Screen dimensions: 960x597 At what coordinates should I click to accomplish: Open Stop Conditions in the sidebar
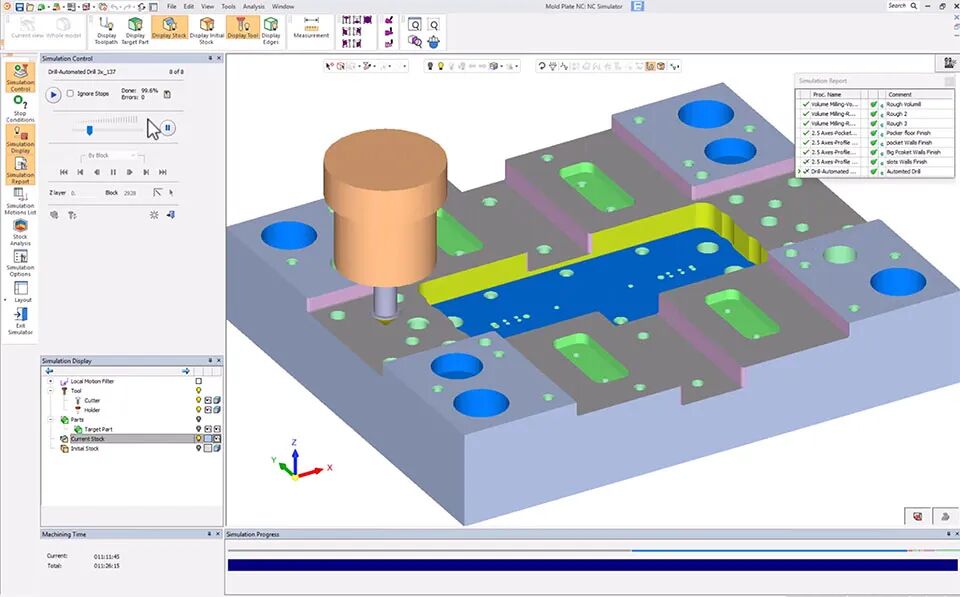coord(20,108)
